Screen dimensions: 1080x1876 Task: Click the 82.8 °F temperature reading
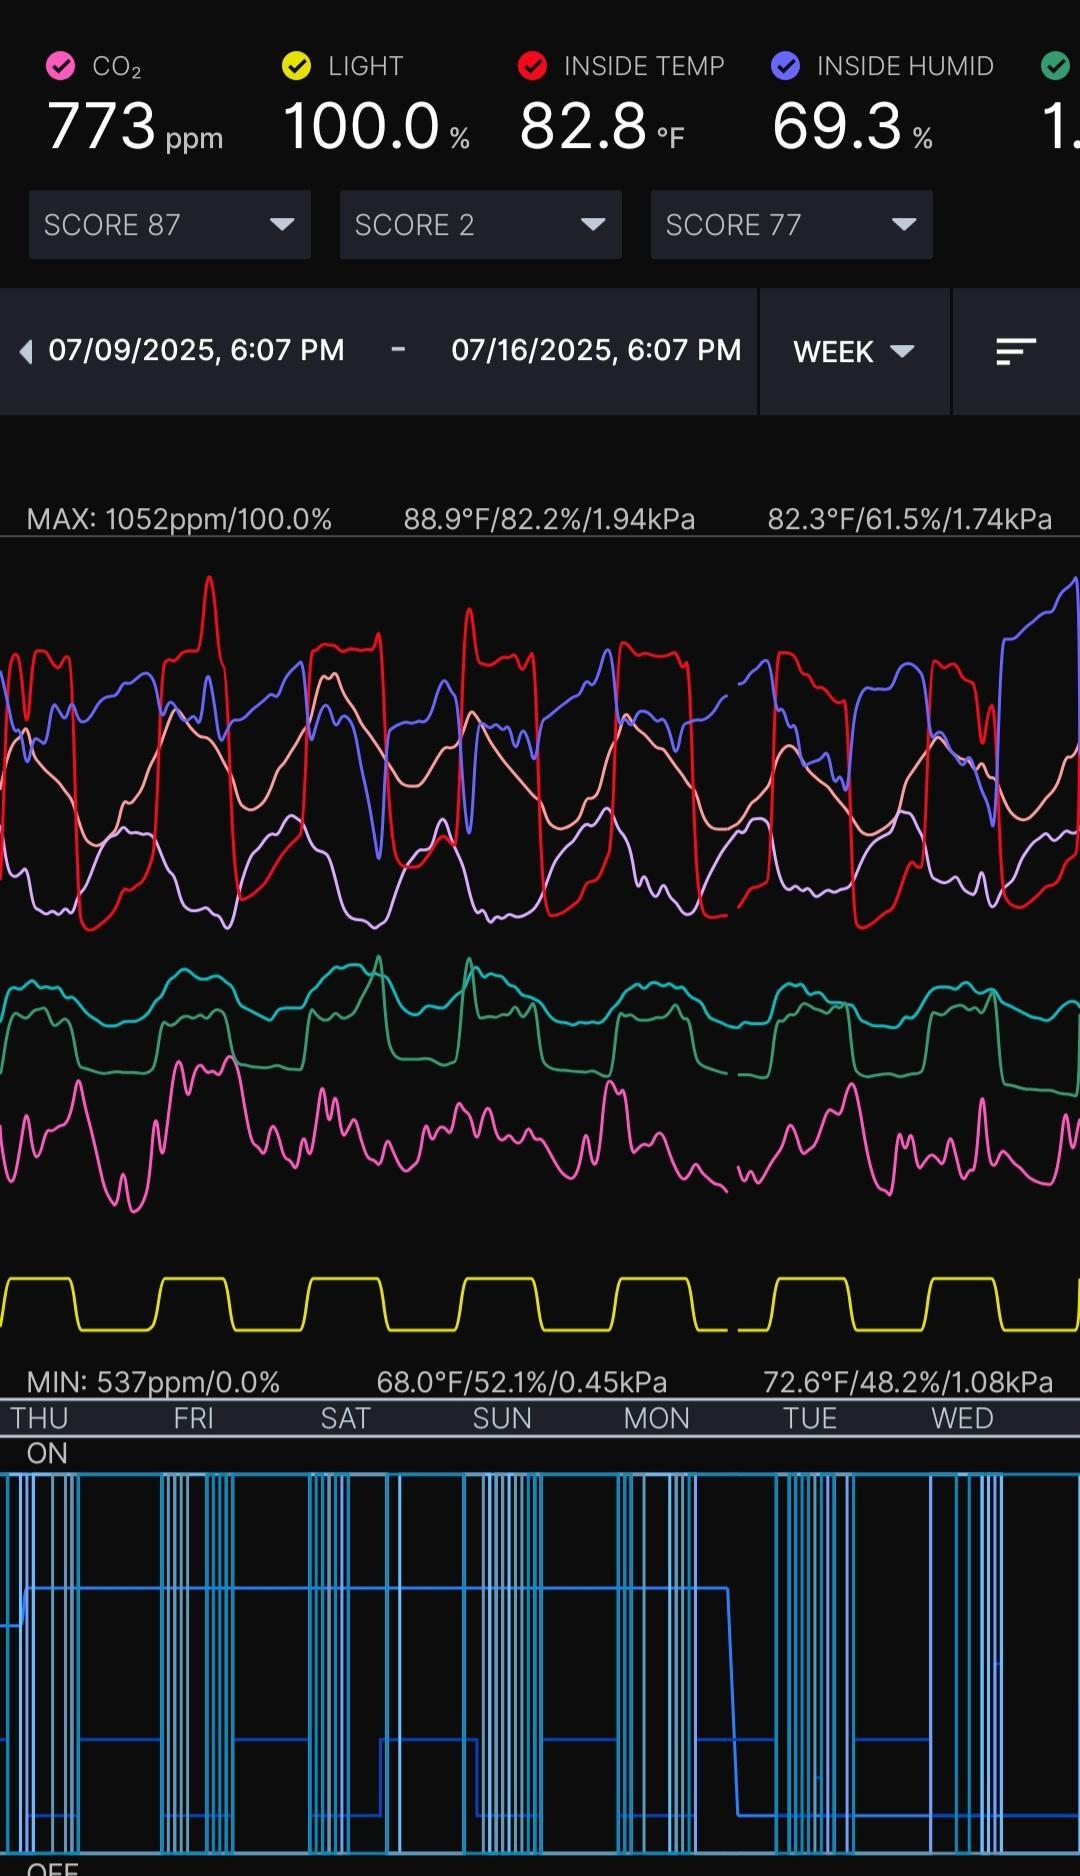(602, 127)
